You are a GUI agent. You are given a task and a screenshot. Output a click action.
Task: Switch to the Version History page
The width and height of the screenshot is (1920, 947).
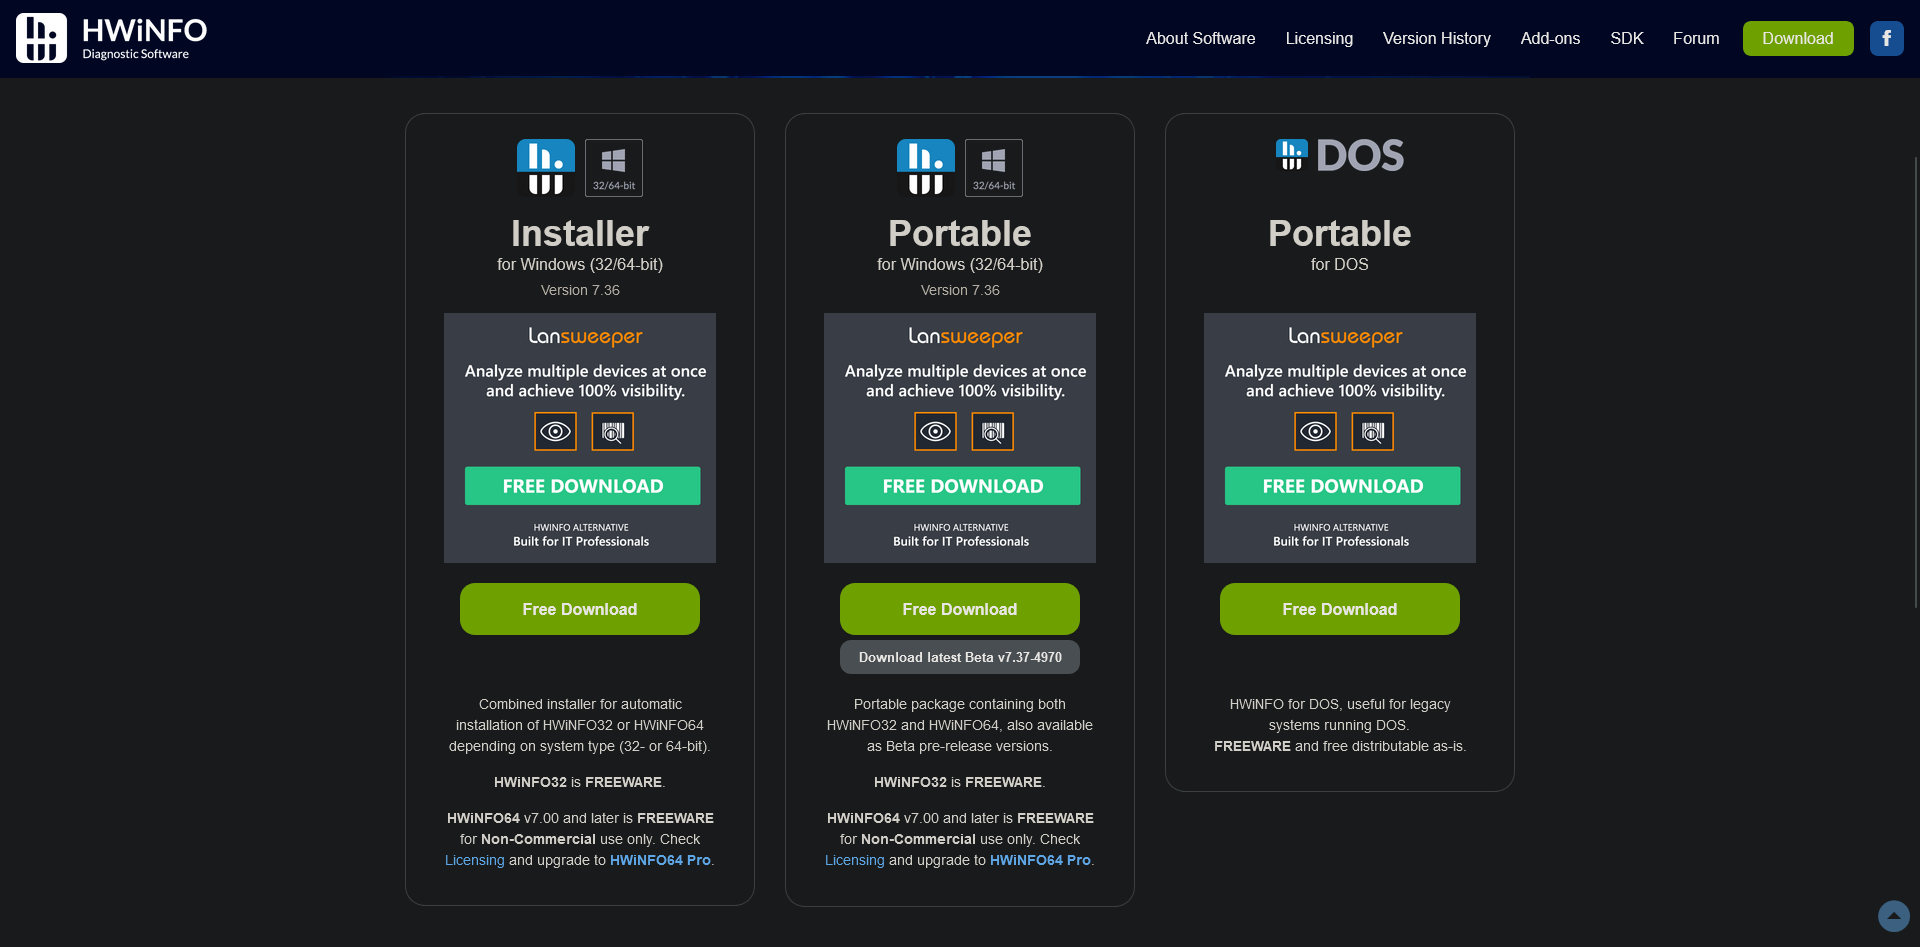tap(1436, 38)
